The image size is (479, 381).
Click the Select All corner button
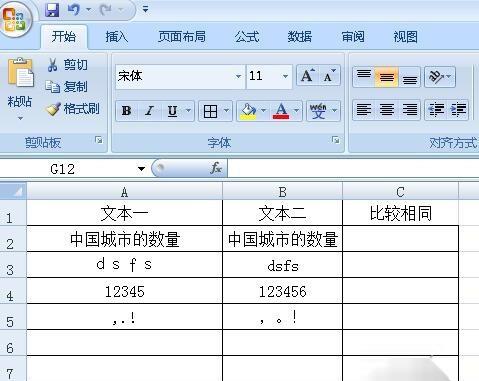(x=13, y=191)
